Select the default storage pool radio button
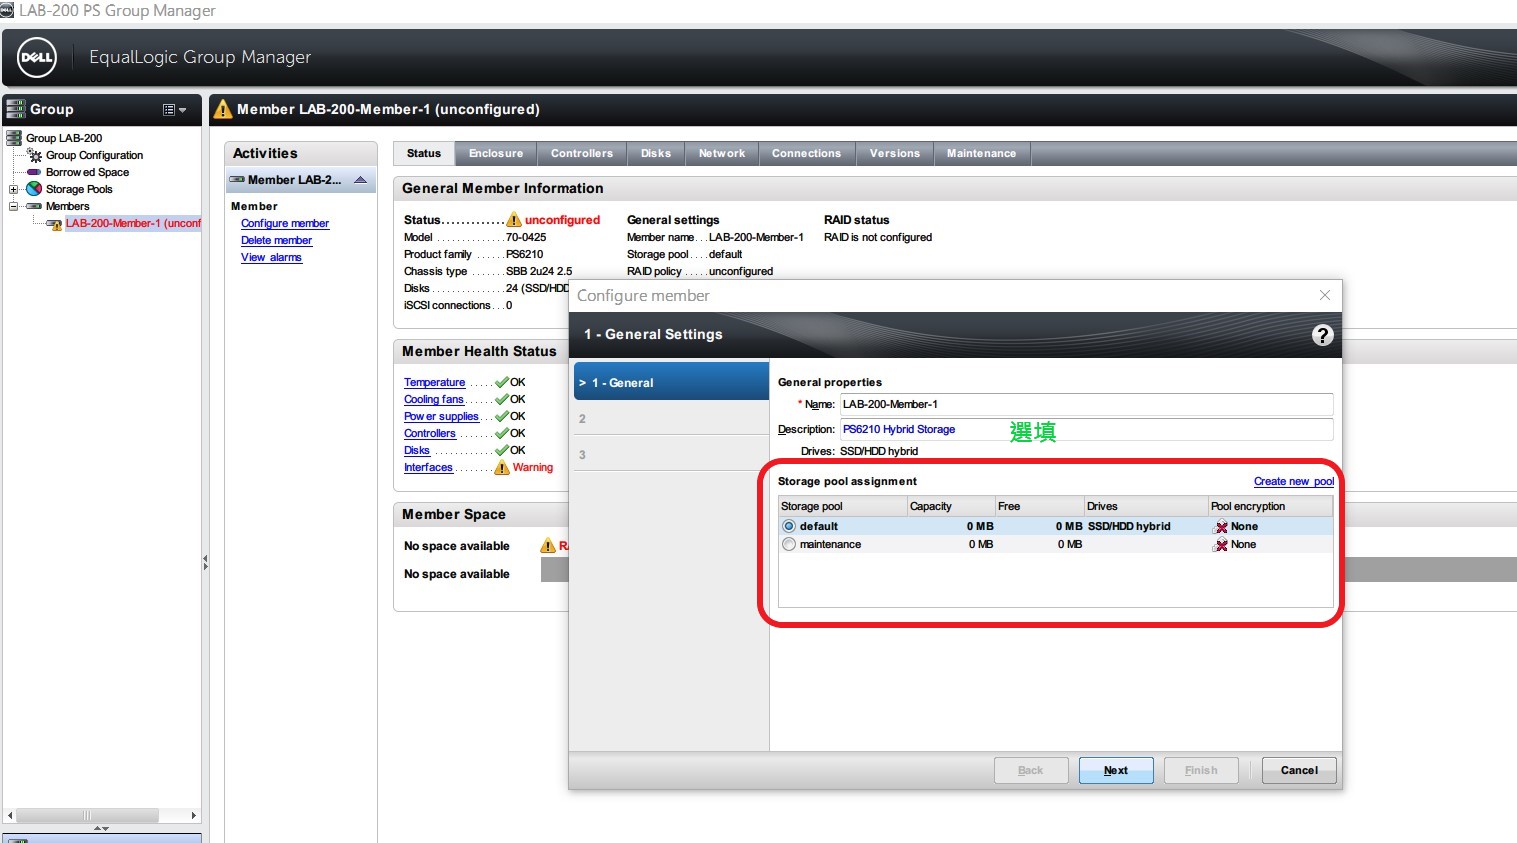 click(x=789, y=526)
